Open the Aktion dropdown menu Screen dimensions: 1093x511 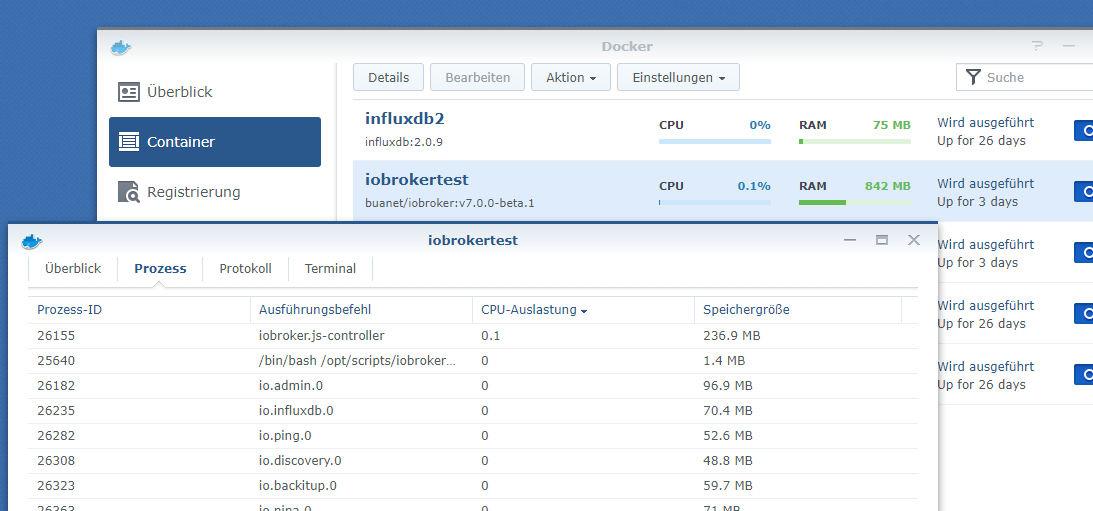tap(571, 77)
